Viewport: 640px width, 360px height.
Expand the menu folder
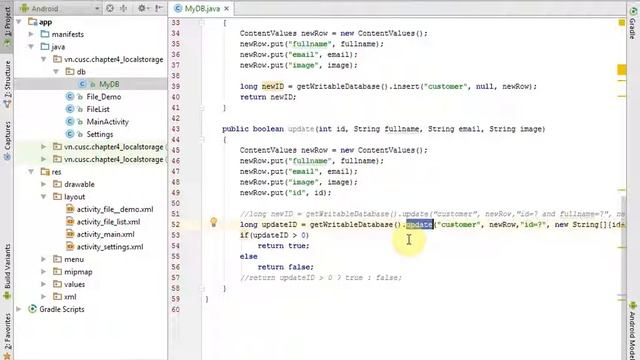point(43,259)
